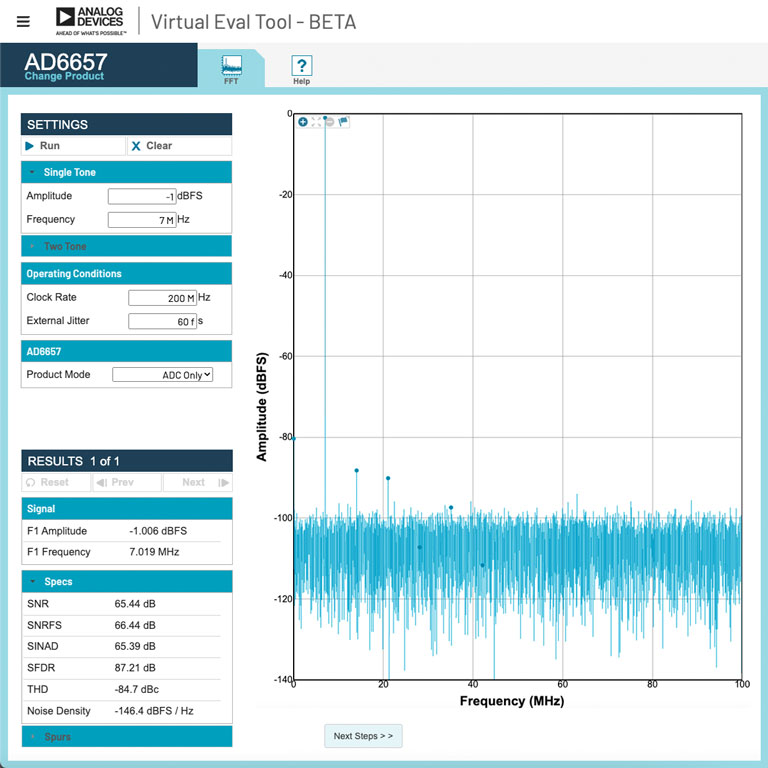Click the AD6657 section header
Viewport: 768px width, 768px height.
click(x=126, y=351)
